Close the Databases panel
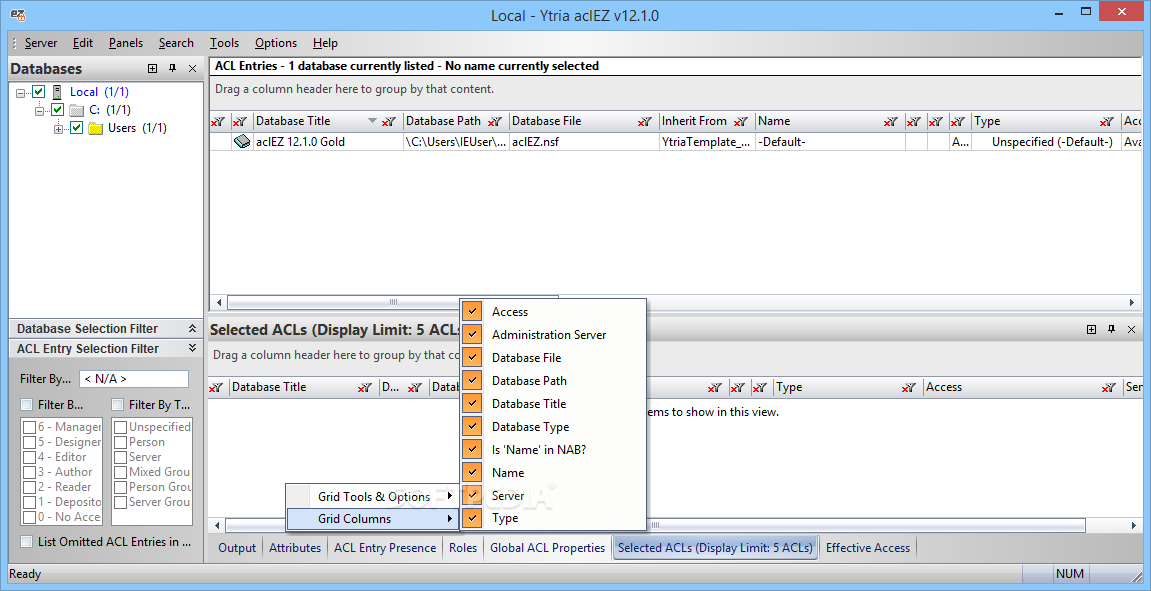 point(192,68)
